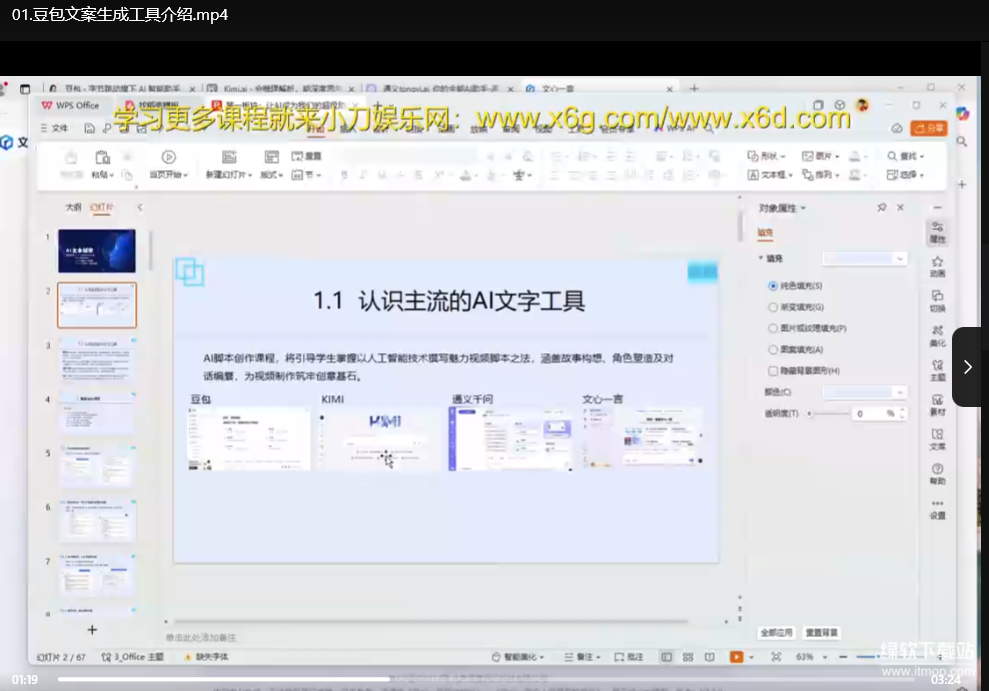This screenshot has height=691, width=989.
Task: Adjust the Transparency (透明度) slider
Action: tap(828, 414)
